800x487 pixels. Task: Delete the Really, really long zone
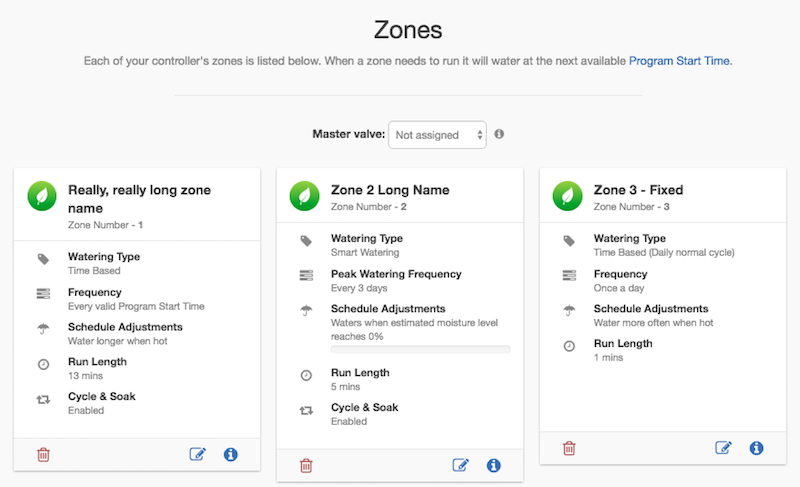coord(43,454)
